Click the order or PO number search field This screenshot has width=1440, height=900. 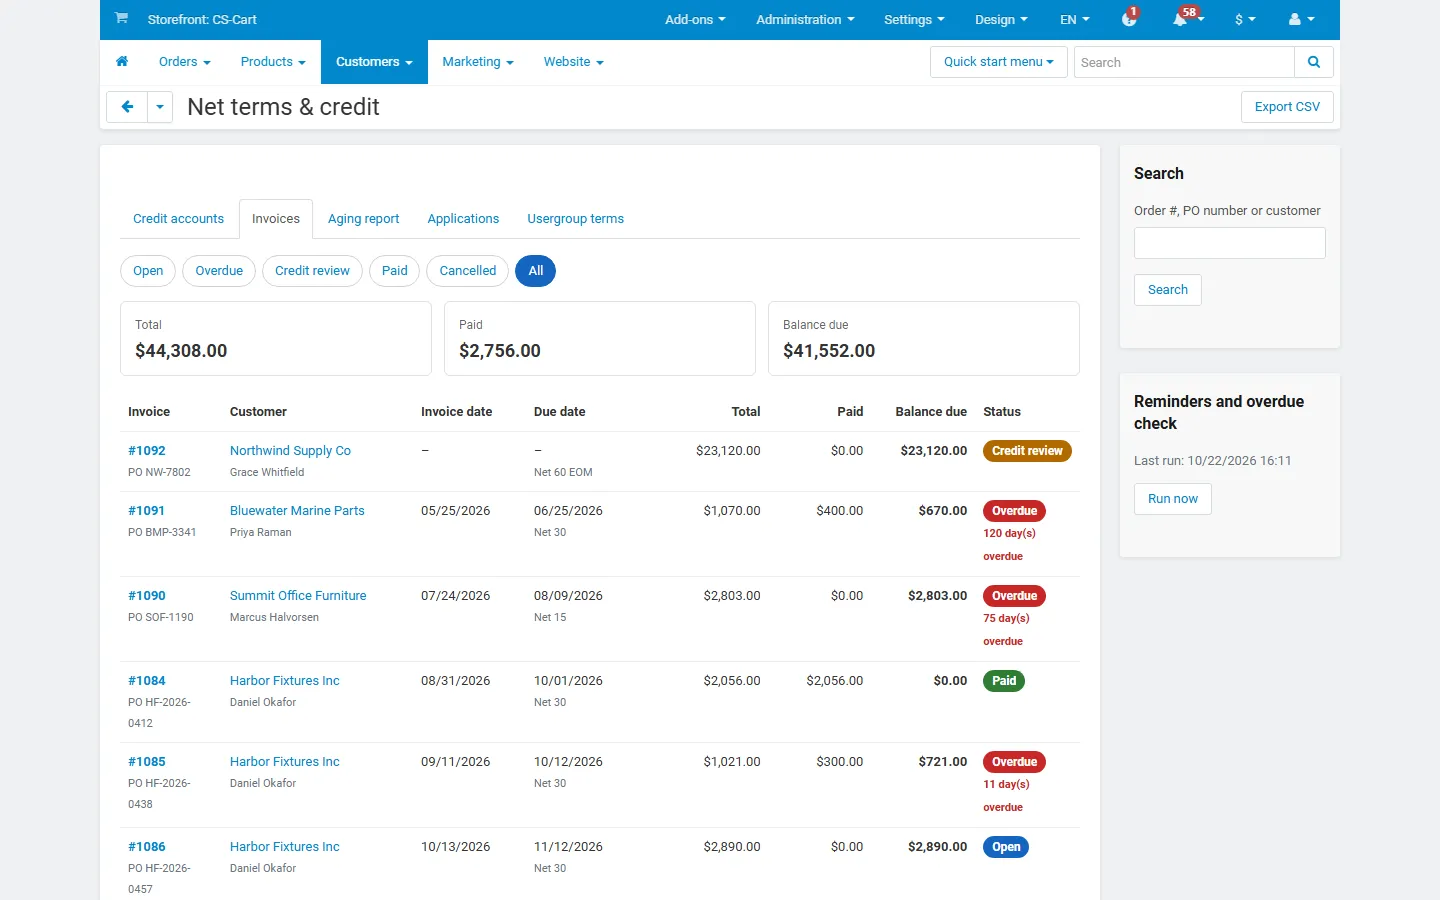pyautogui.click(x=1230, y=243)
